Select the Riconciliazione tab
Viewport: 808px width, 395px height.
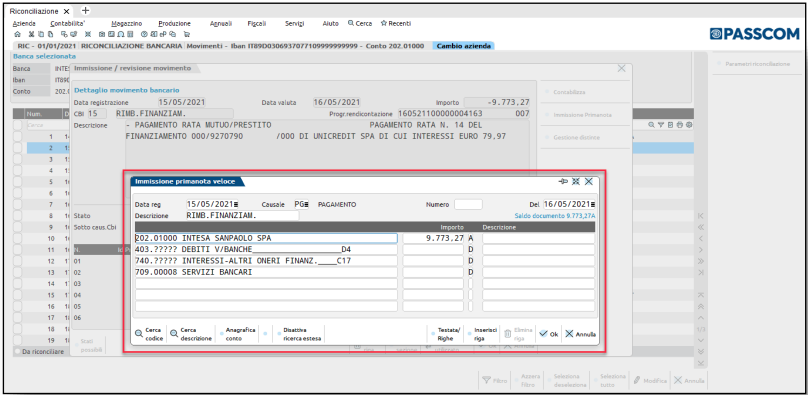[35, 11]
